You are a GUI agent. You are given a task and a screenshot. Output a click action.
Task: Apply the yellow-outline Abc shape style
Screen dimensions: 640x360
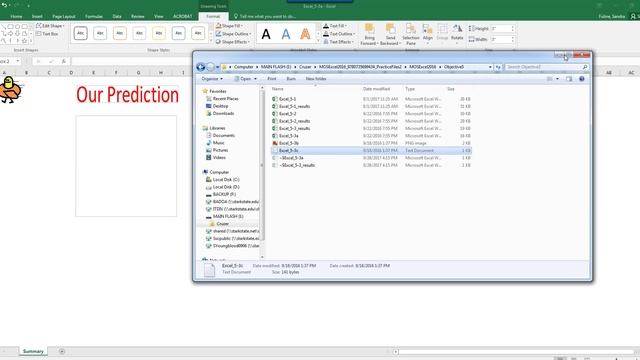(x=159, y=33)
